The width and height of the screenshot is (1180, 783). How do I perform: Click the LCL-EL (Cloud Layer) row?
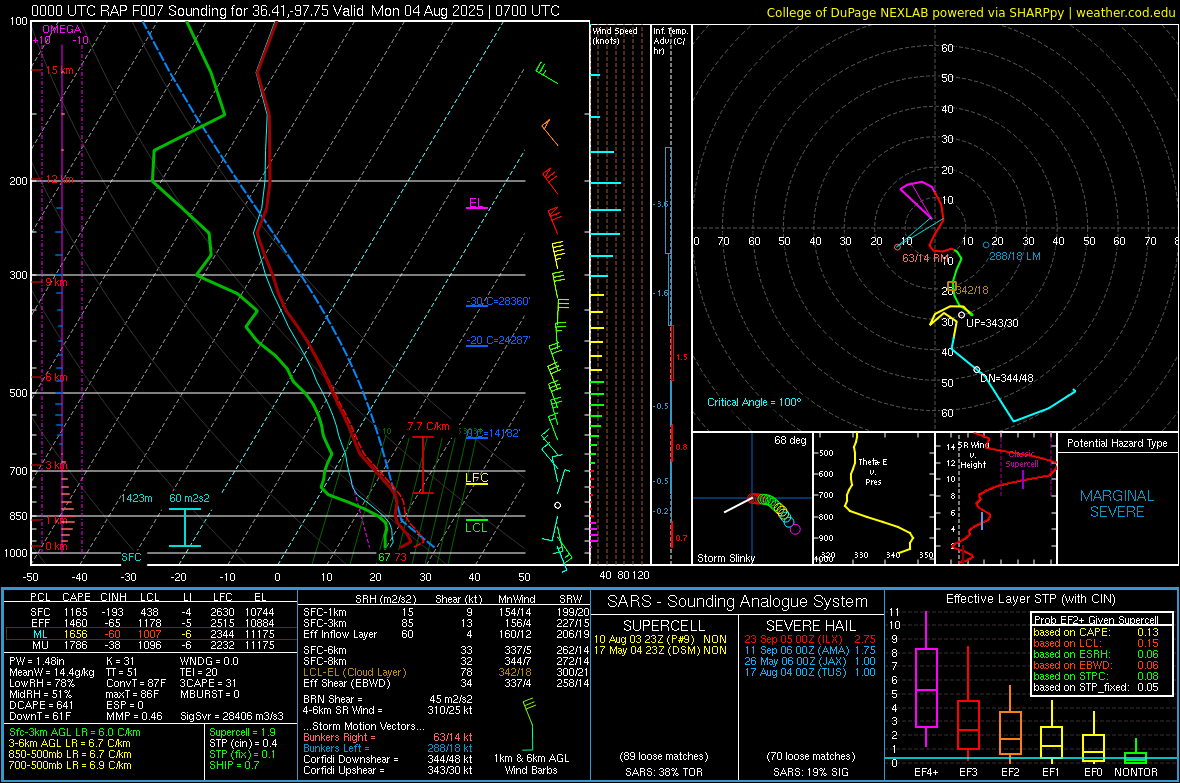tap(446, 672)
